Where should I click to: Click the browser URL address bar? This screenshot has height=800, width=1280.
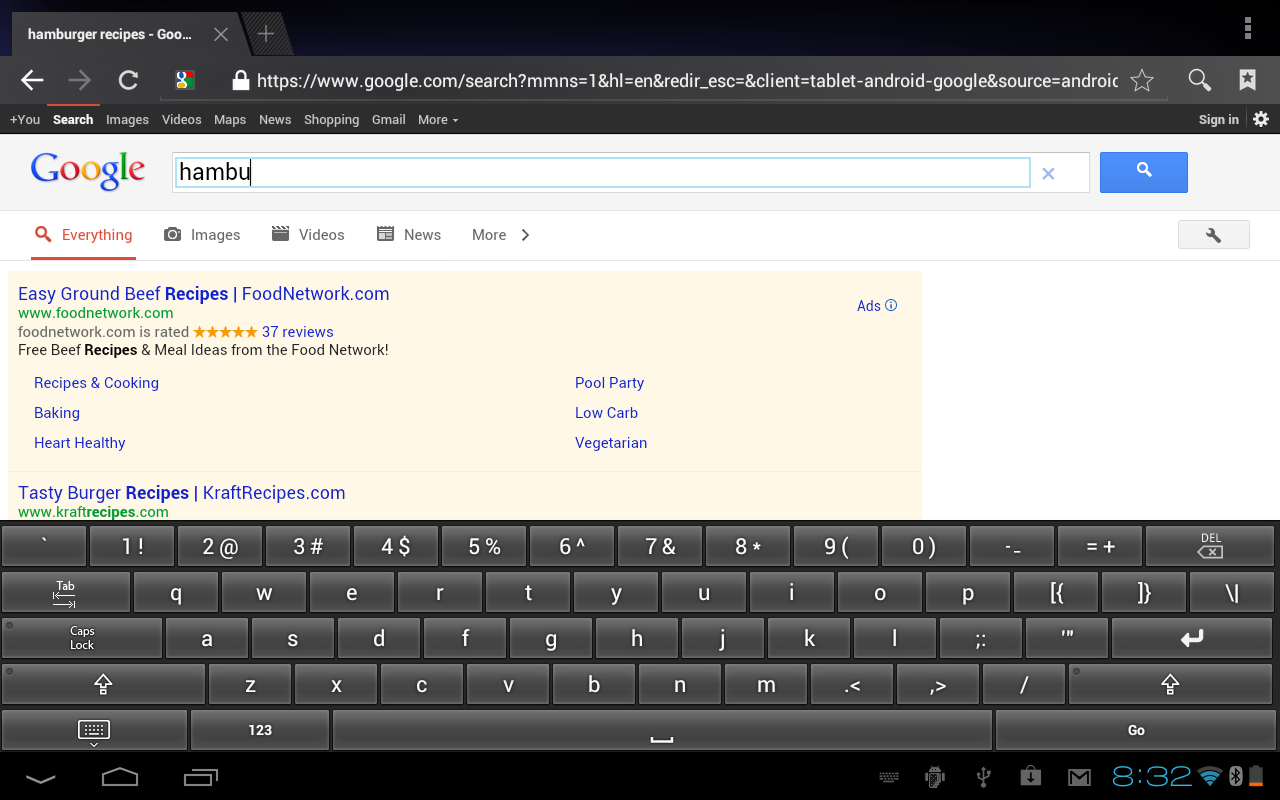686,81
